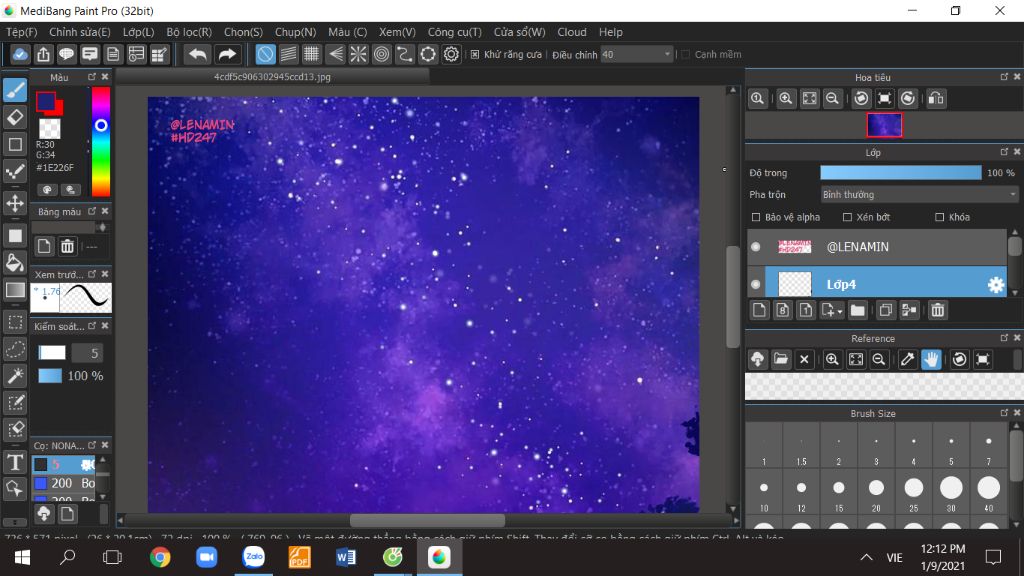1024x576 pixels.
Task: Adjust the Độ trong opacity slider
Action: click(901, 172)
